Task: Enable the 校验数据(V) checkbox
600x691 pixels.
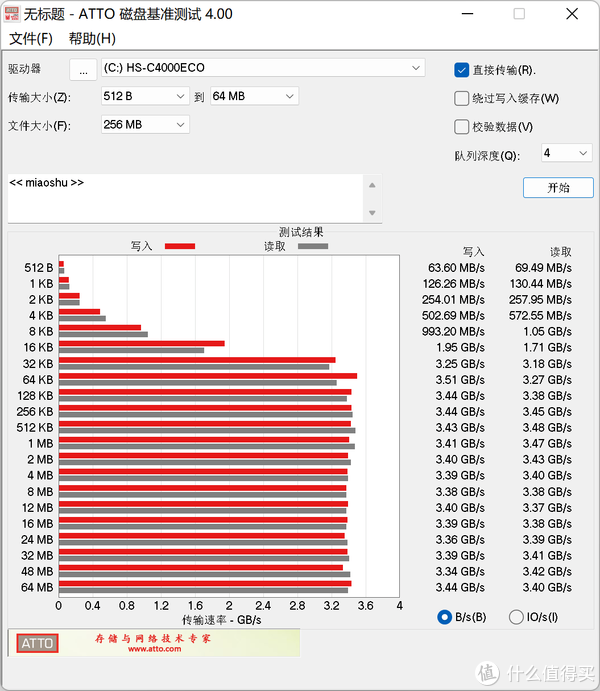Action: coord(462,127)
